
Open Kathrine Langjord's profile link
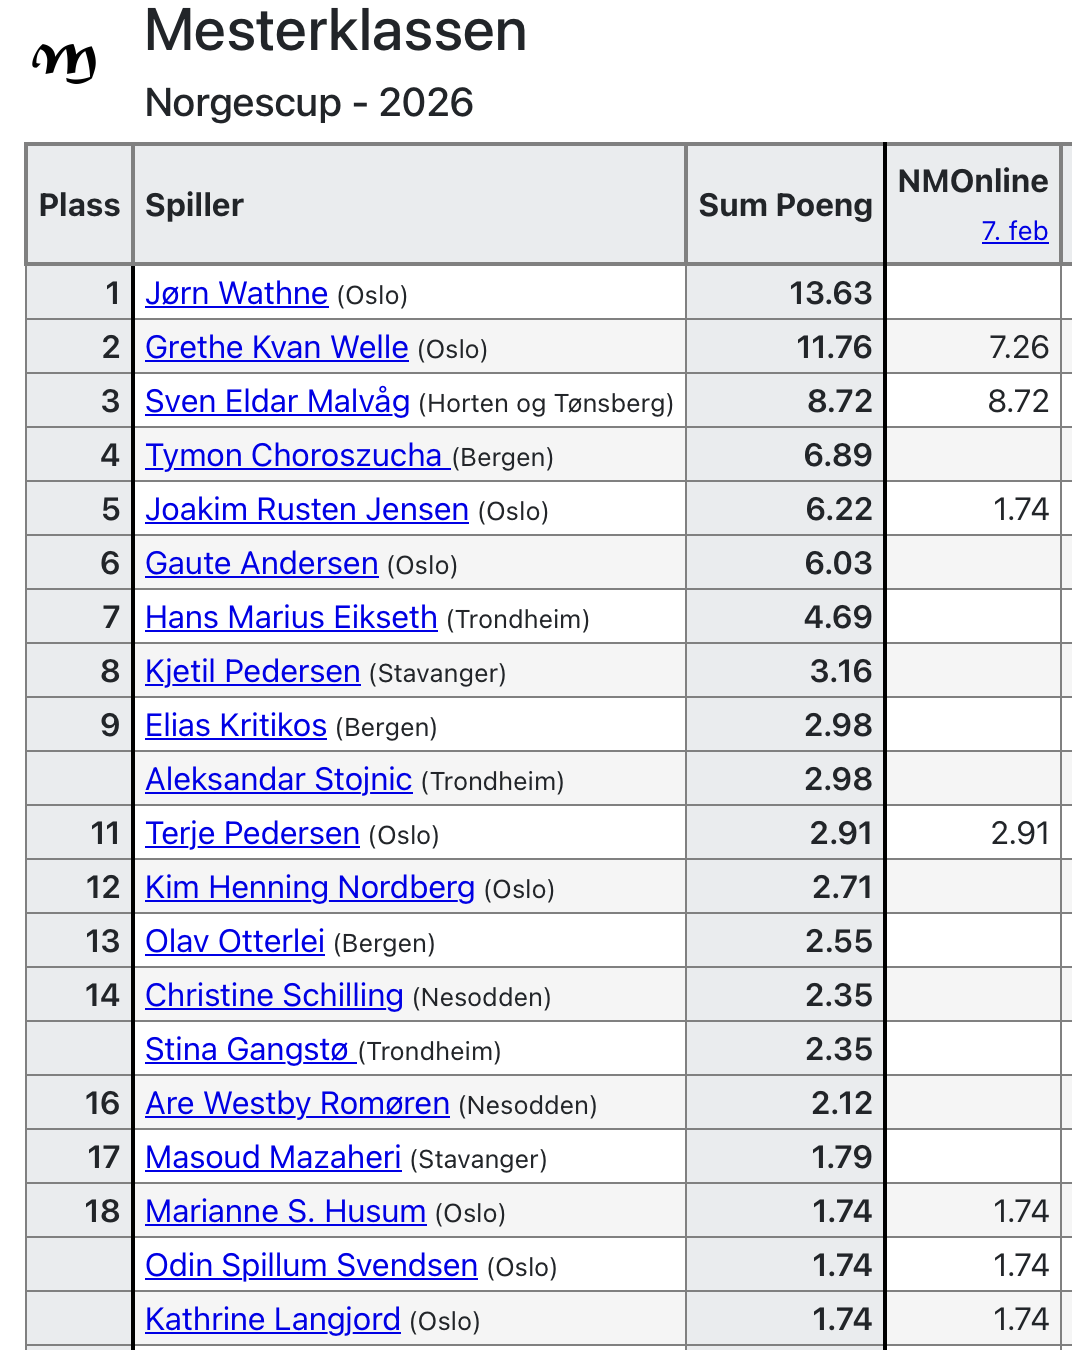point(272,1319)
